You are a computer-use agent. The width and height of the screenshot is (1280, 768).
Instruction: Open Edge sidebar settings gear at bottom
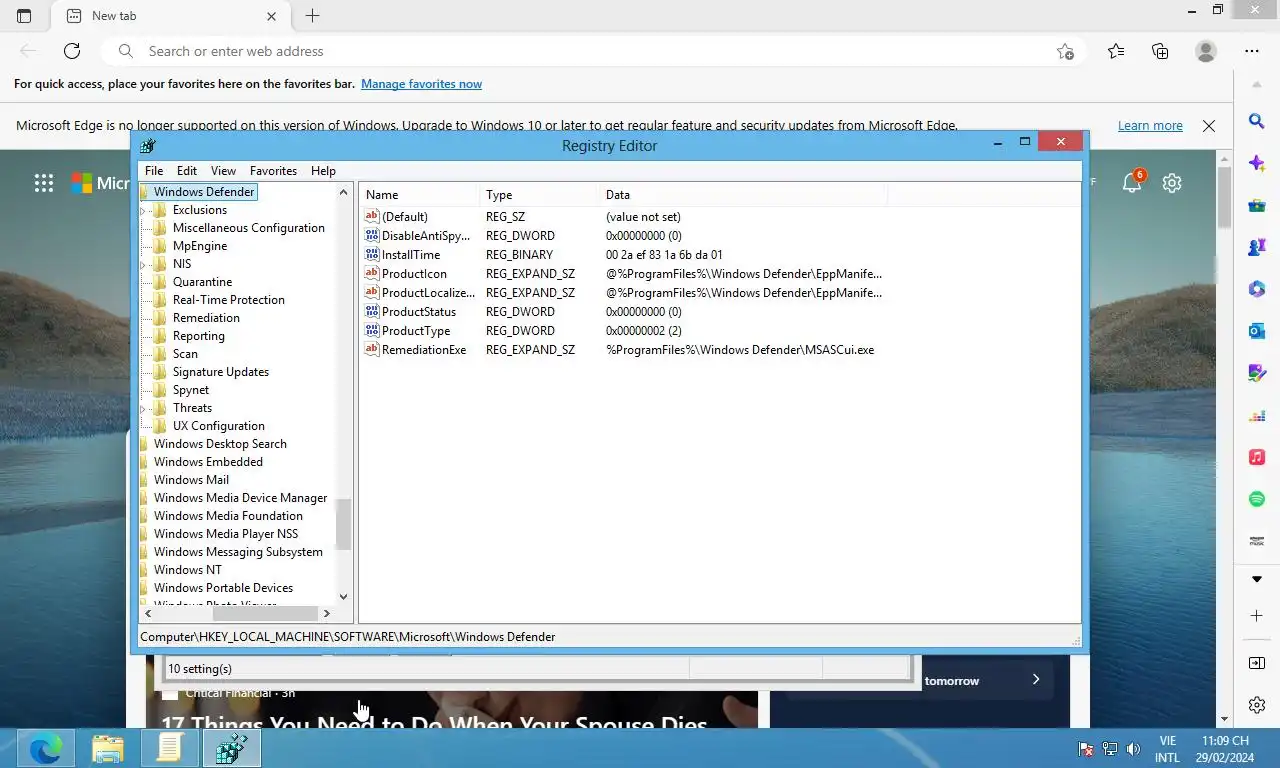point(1257,705)
